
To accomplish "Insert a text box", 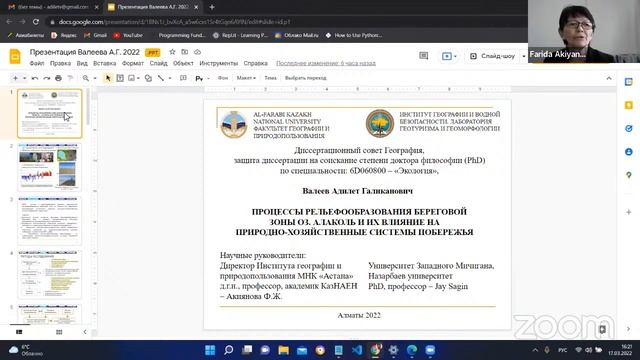I will [x=120, y=78].
